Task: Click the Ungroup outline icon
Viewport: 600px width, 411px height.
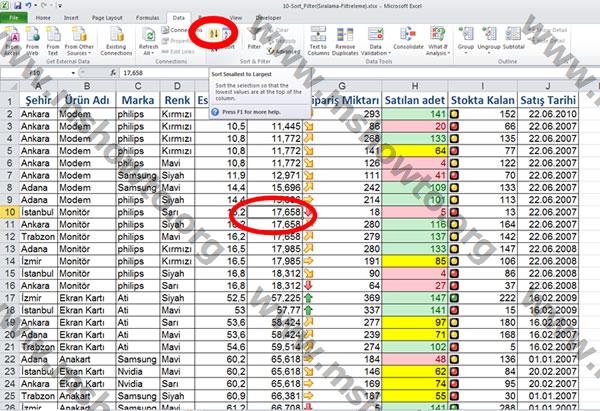Action: (489, 34)
